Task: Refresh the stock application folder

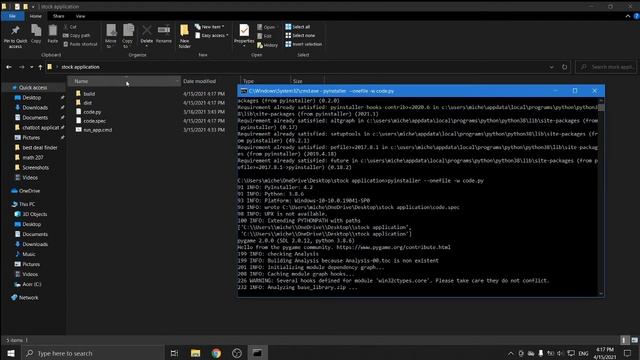Action: 564,67
